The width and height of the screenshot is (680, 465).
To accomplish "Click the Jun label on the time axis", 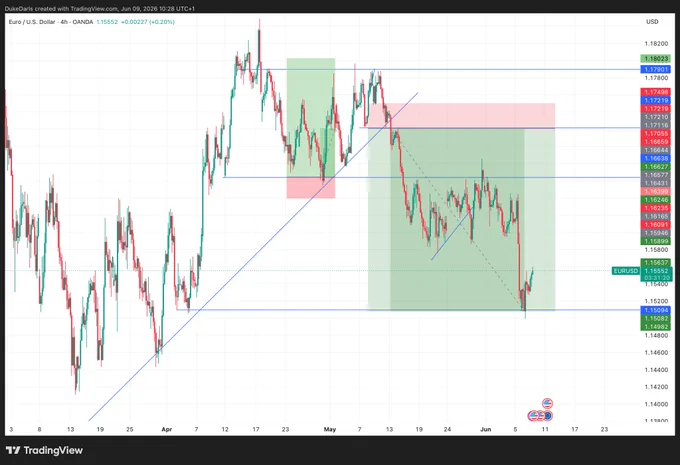I will coord(486,429).
